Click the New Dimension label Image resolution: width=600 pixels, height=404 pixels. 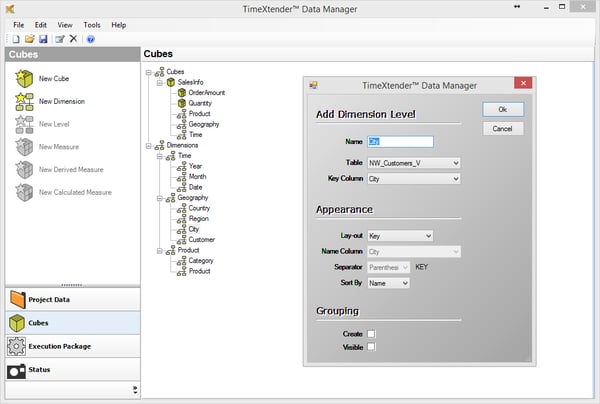tap(62, 101)
